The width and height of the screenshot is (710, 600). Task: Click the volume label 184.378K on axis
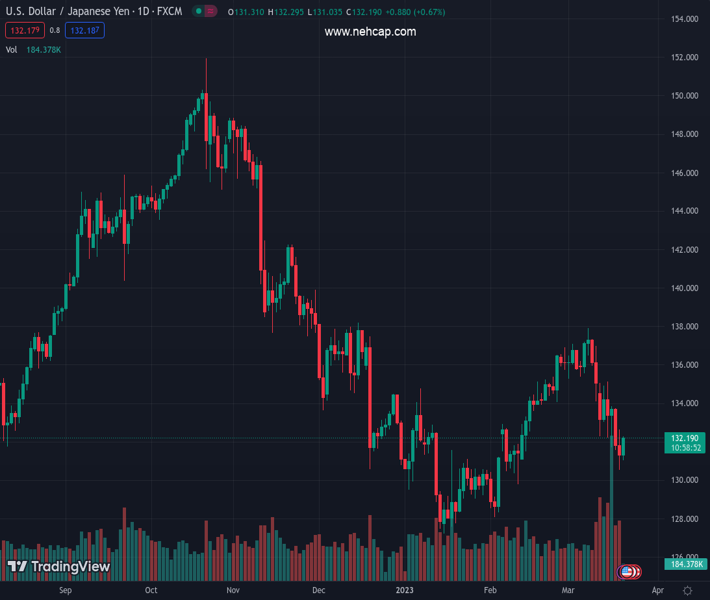click(685, 565)
